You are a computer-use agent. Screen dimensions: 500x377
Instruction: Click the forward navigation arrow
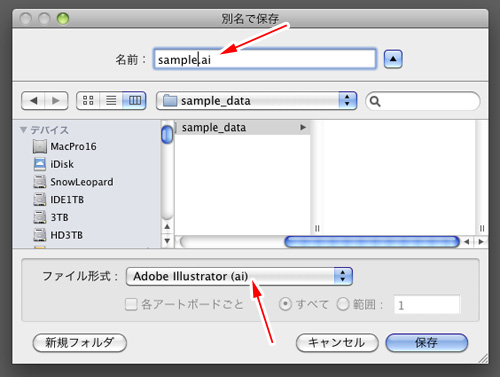56,100
